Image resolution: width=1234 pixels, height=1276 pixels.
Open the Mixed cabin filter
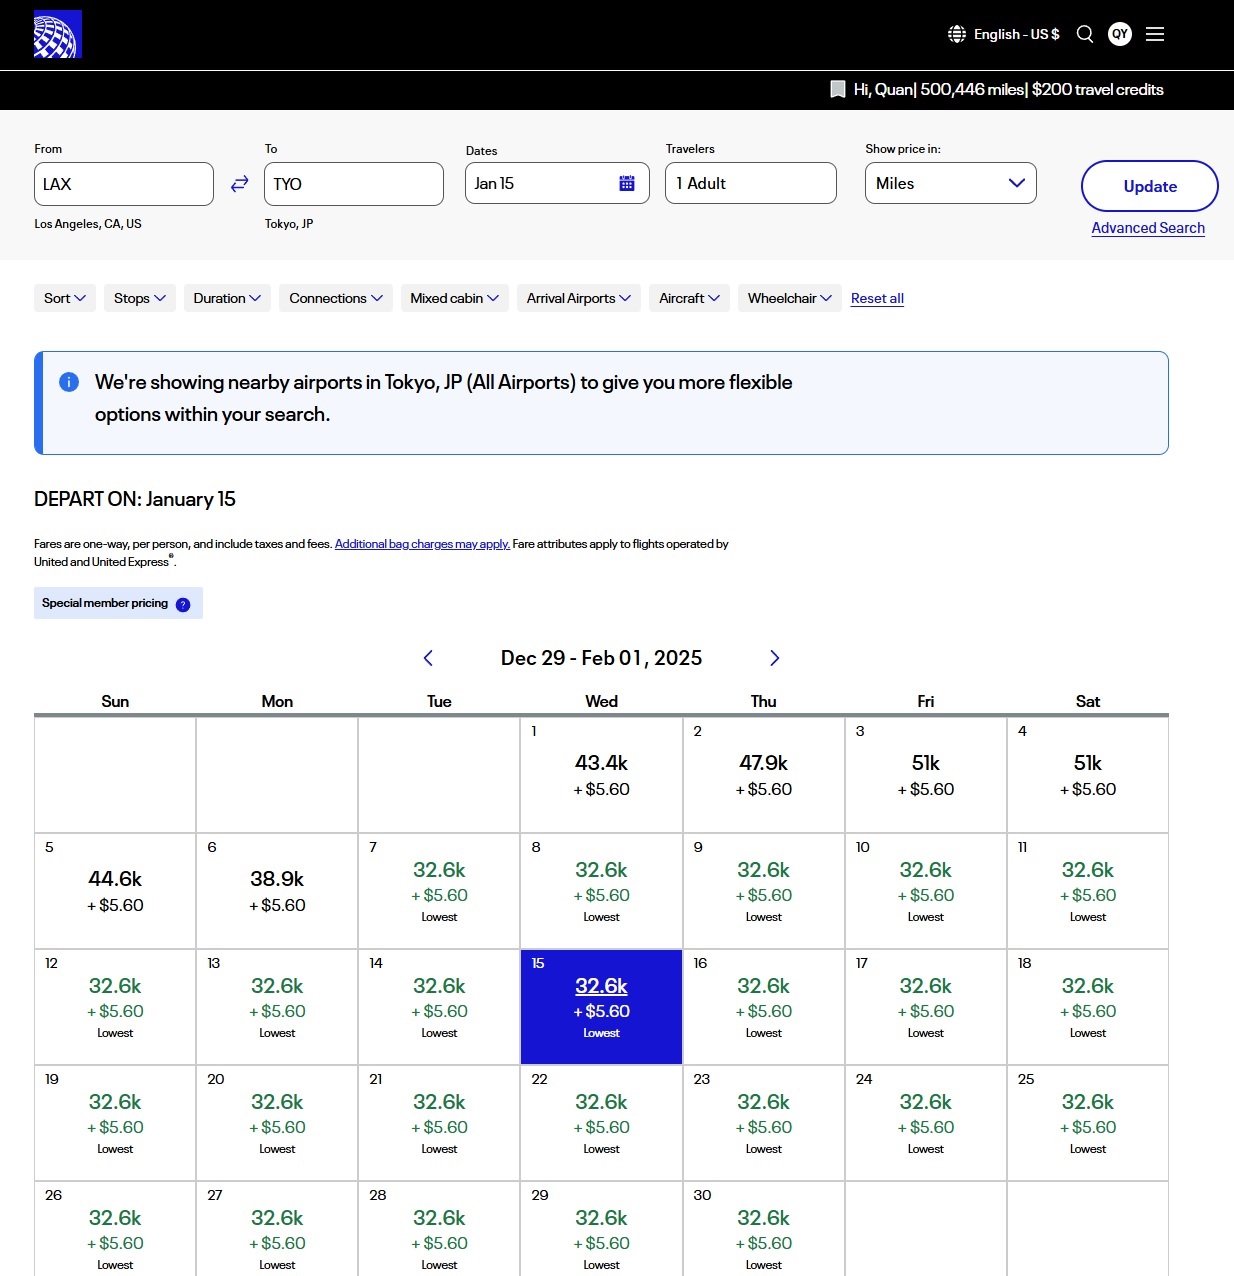(x=454, y=298)
